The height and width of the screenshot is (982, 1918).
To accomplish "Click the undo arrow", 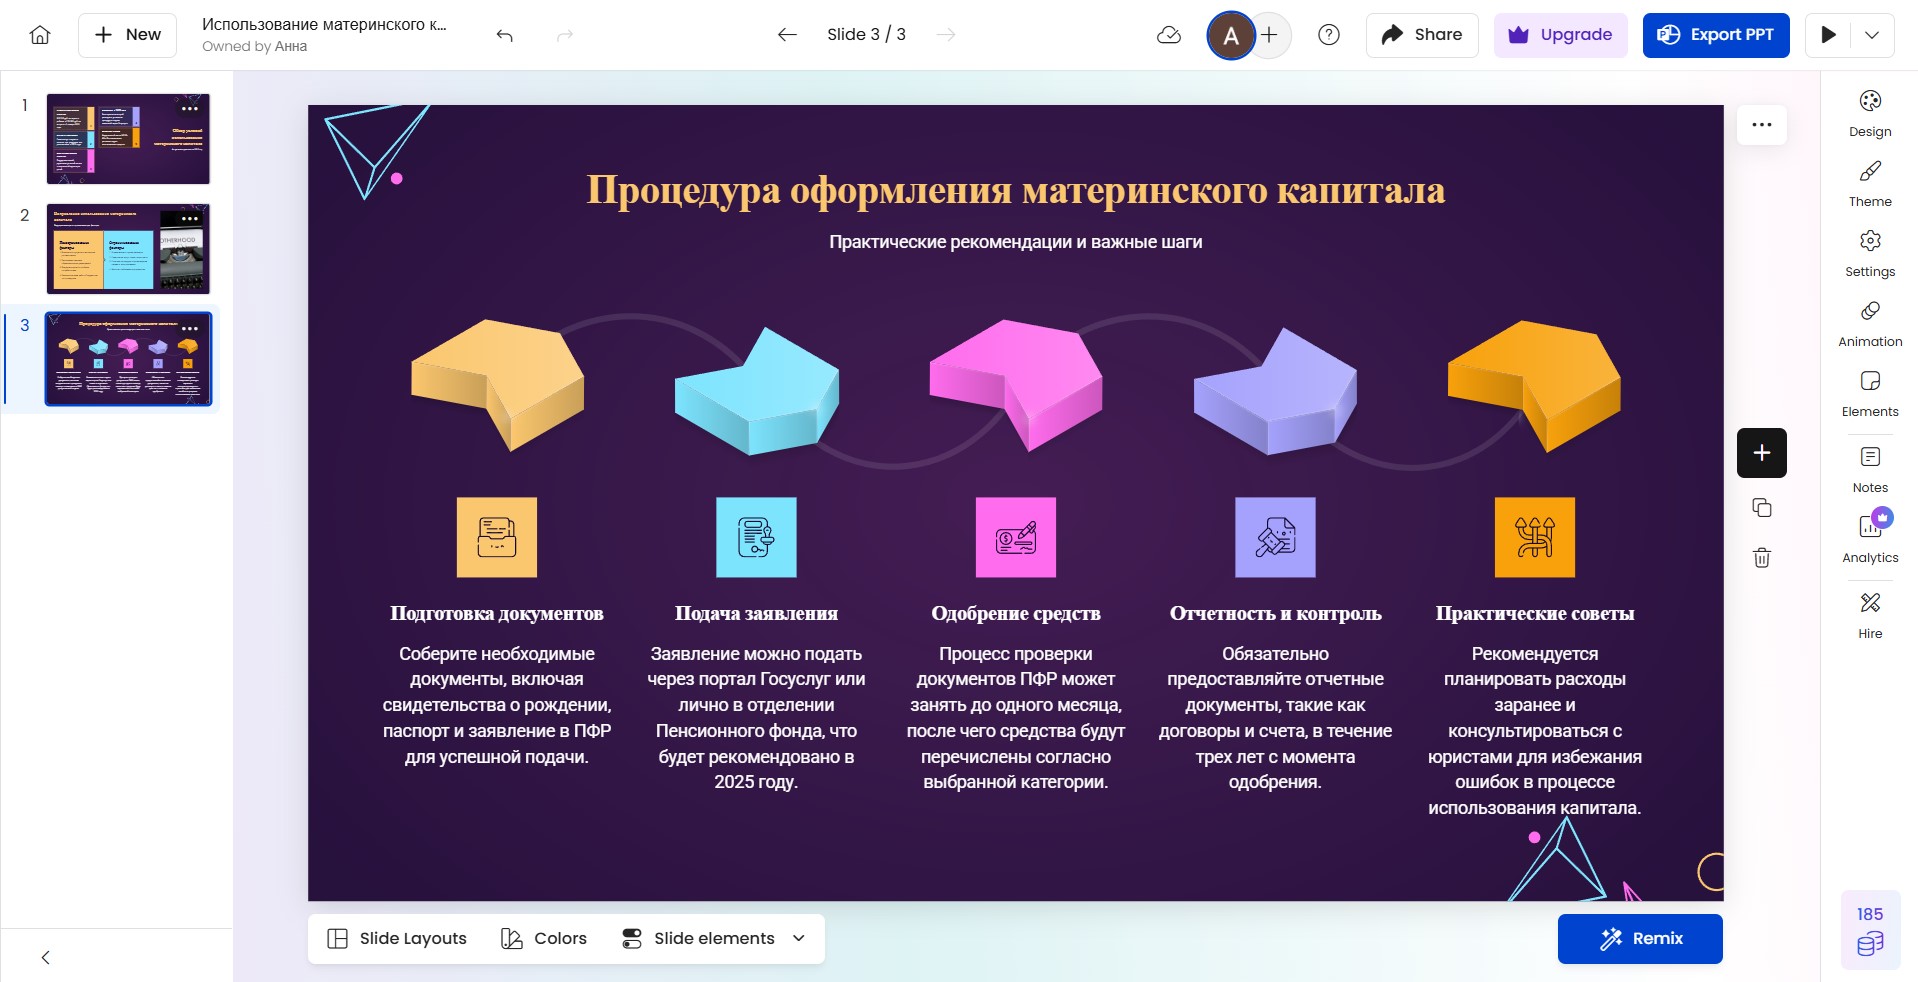I will [x=505, y=35].
